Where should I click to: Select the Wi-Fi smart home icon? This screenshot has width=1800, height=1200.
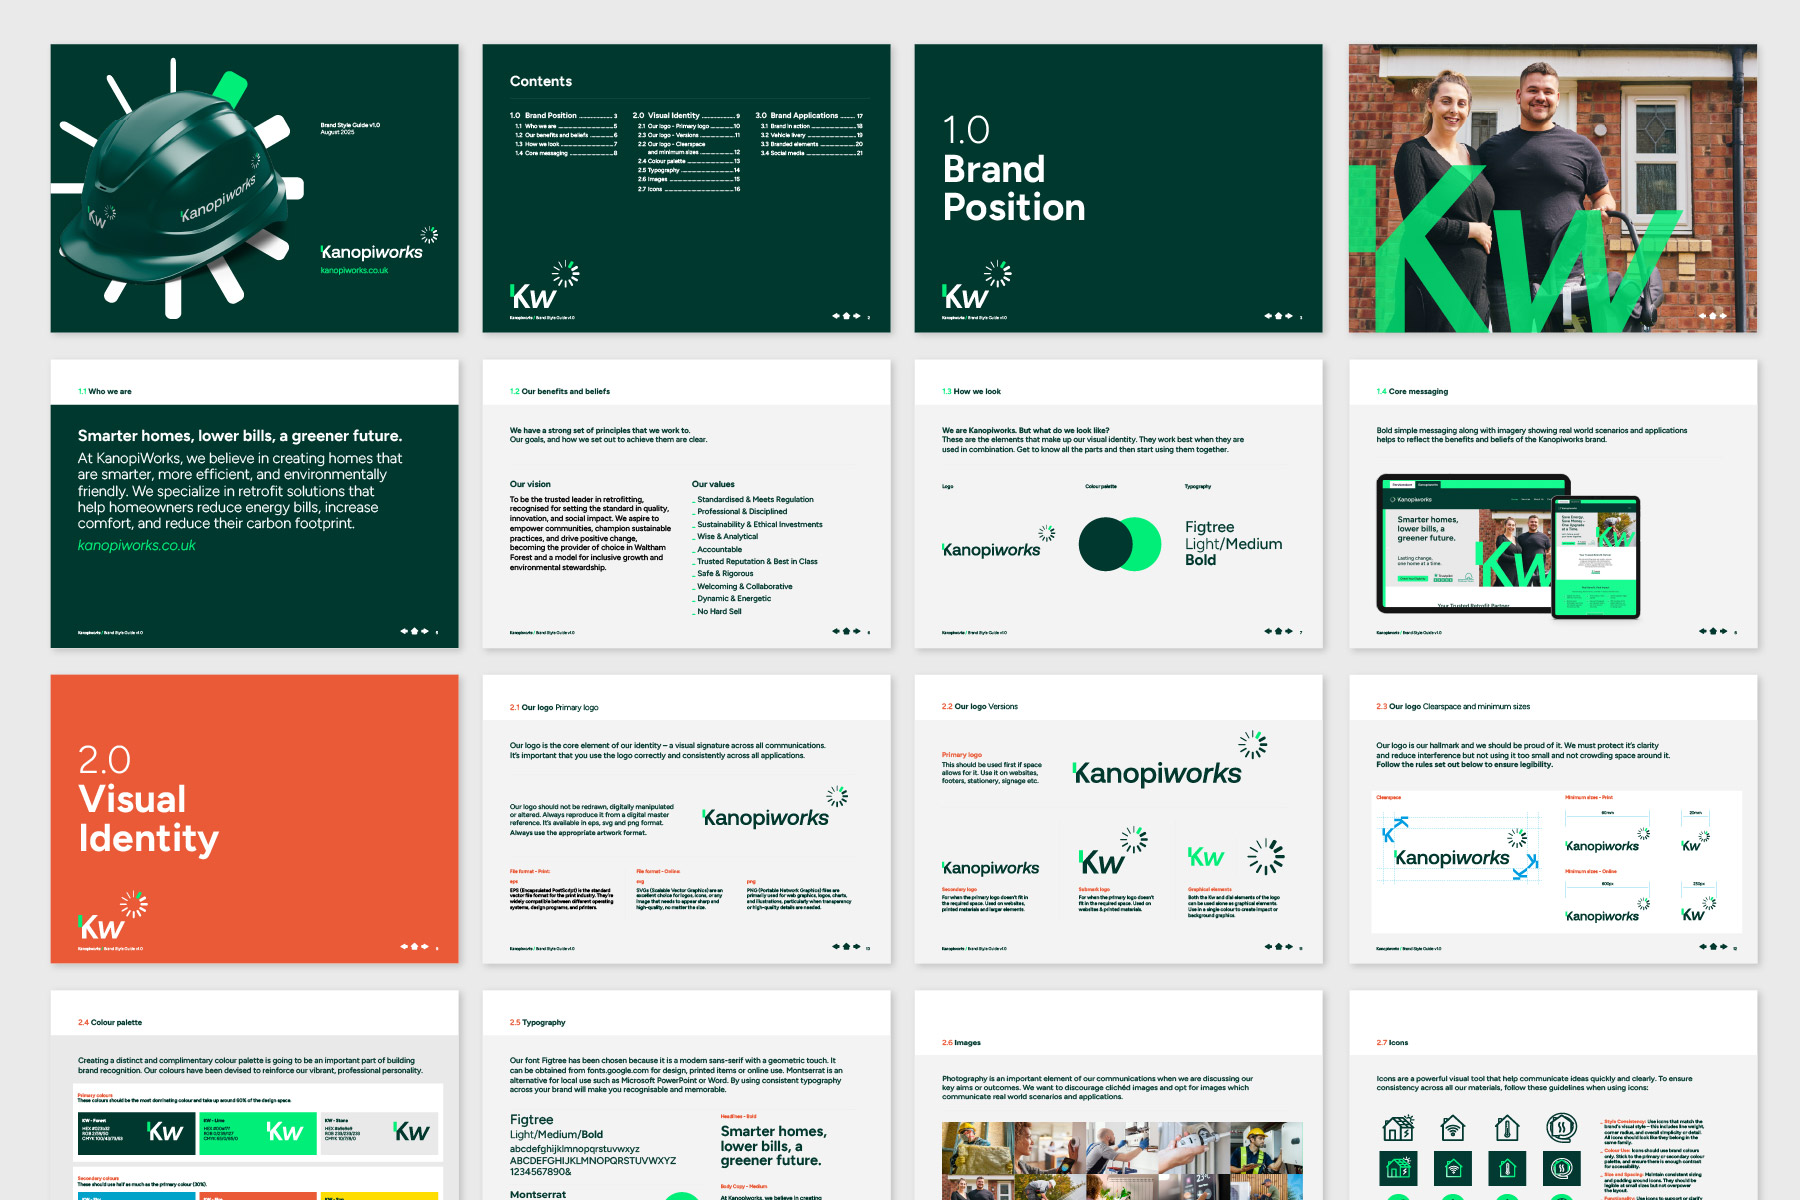[x=1453, y=1130]
